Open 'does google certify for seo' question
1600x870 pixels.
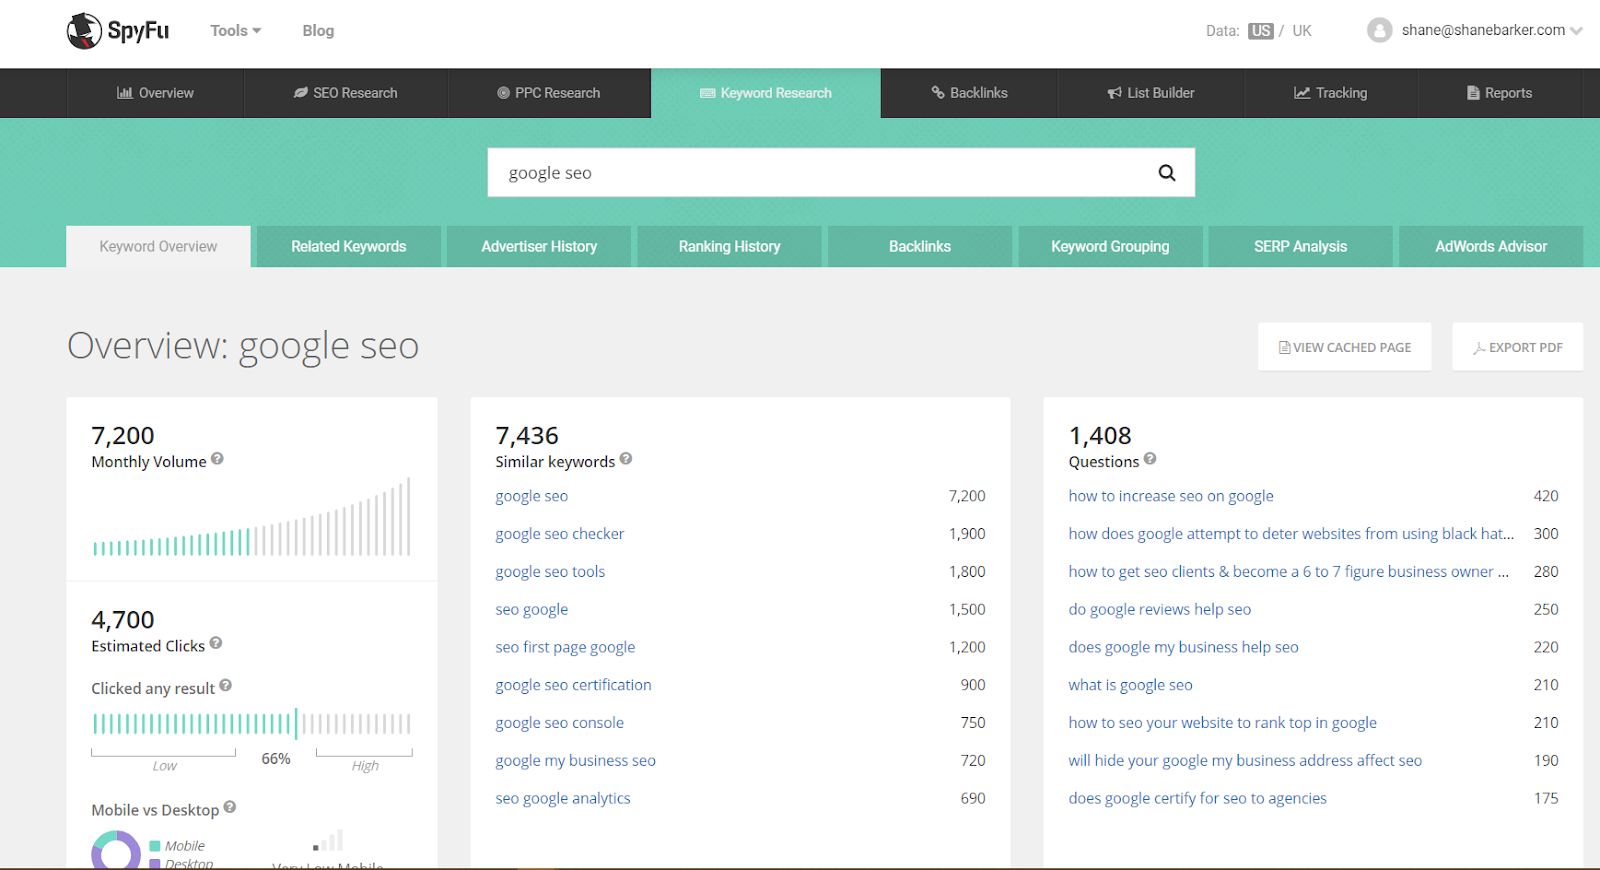(x=1197, y=798)
